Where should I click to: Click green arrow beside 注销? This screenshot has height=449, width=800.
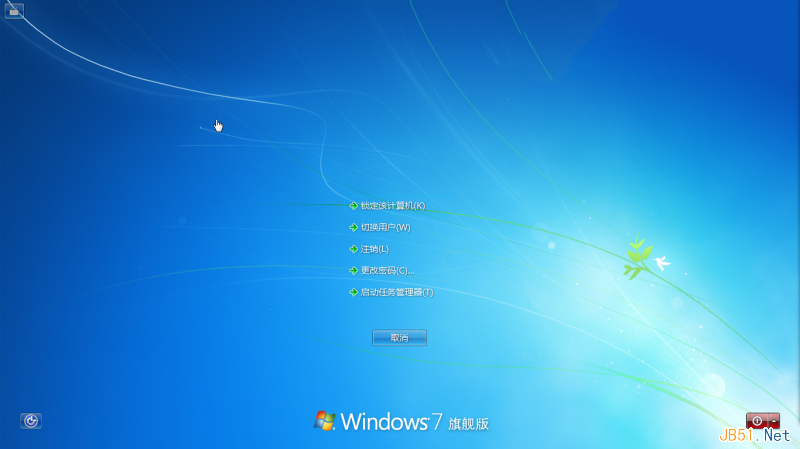[354, 249]
